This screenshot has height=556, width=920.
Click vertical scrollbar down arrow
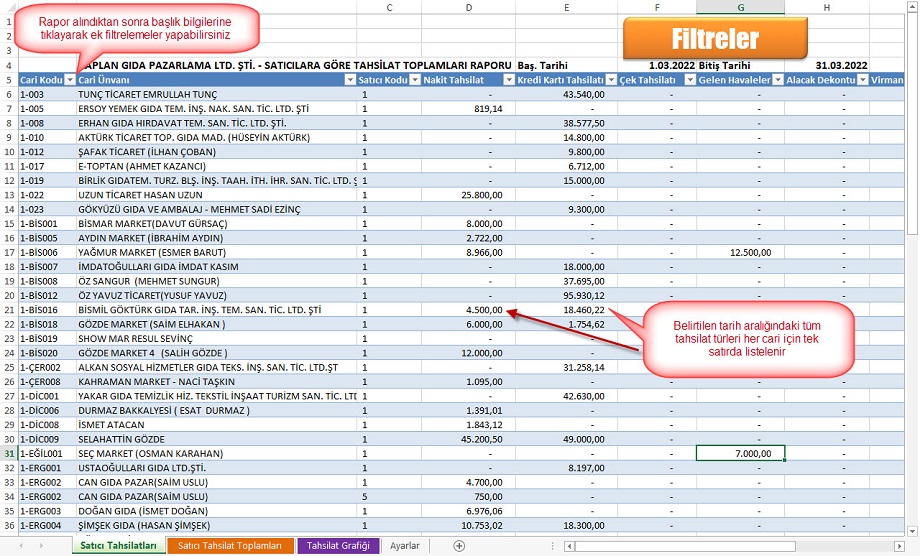click(912, 531)
